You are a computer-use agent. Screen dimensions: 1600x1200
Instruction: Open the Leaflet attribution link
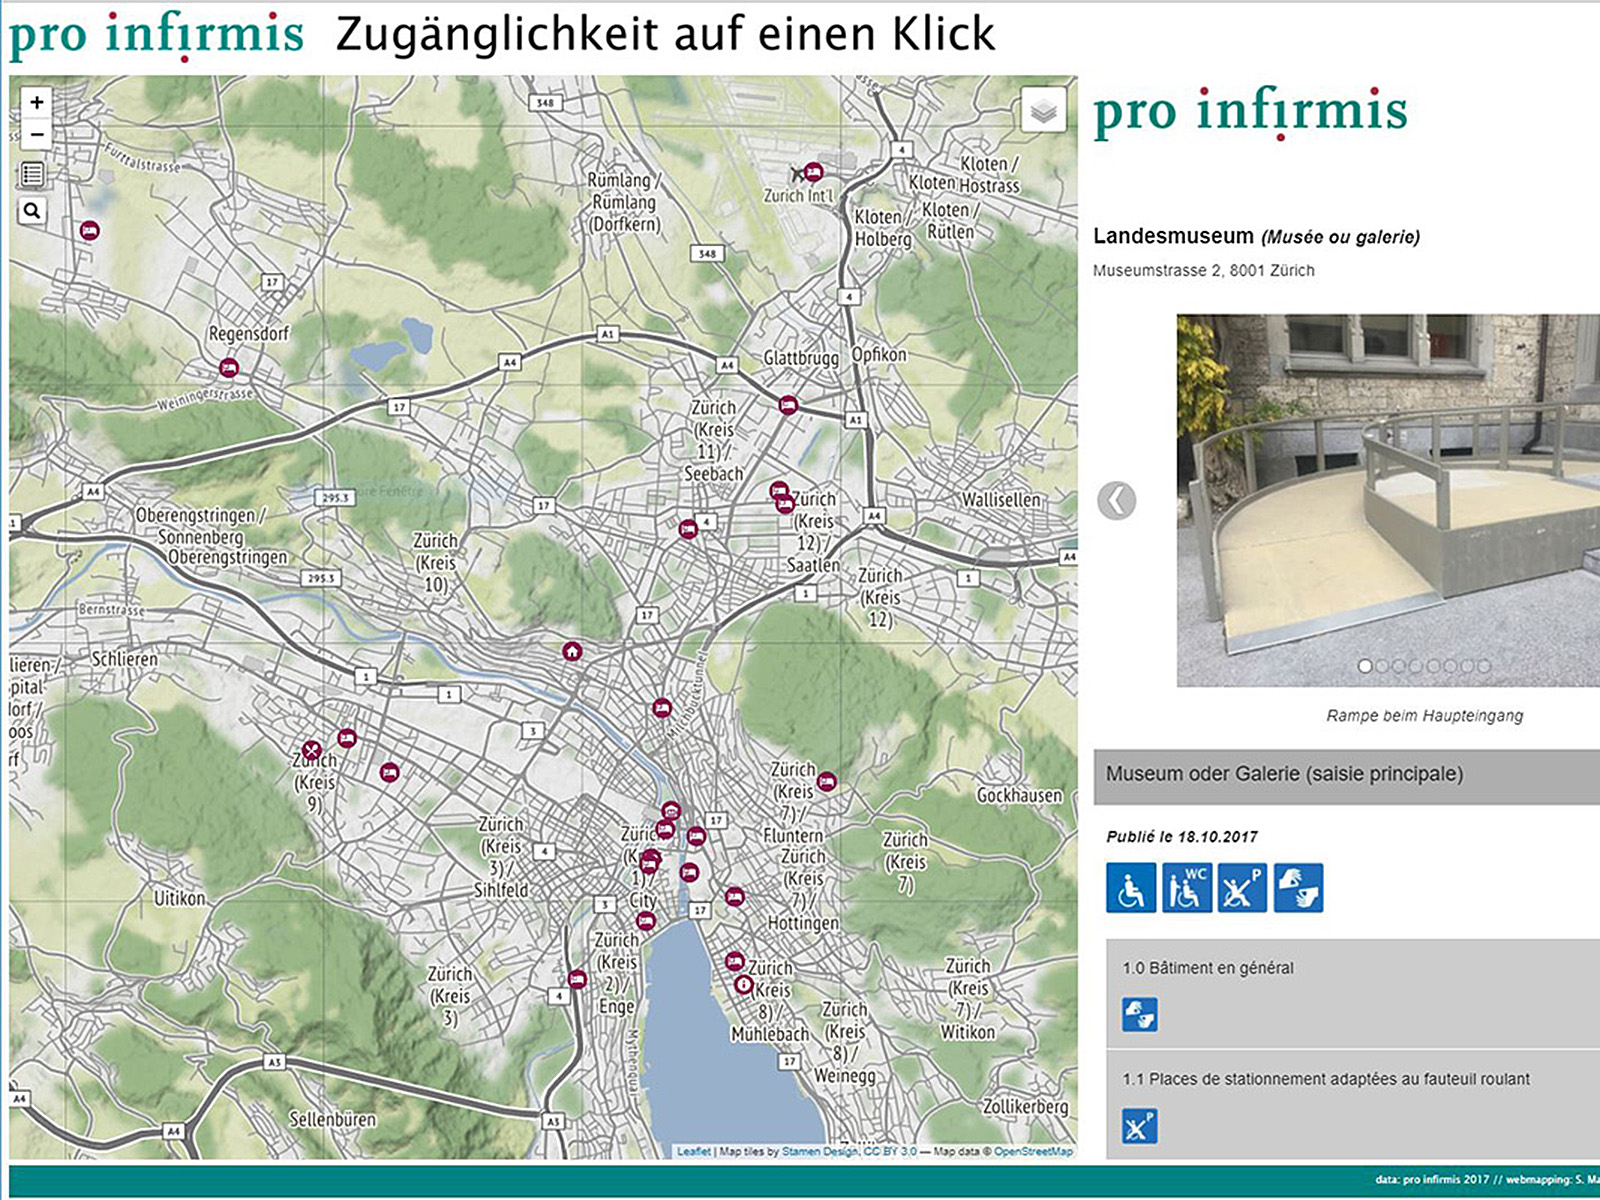[694, 1151]
